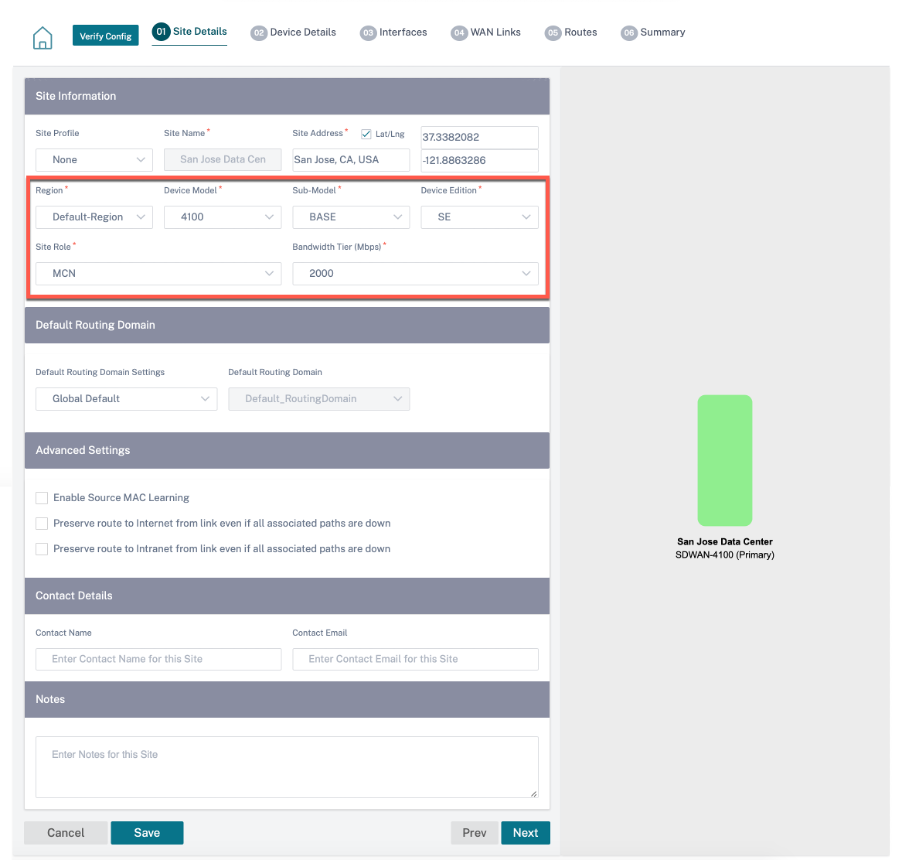Expand the Bandwidth Tier dropdown
The height and width of the screenshot is (860, 902).
(x=415, y=273)
